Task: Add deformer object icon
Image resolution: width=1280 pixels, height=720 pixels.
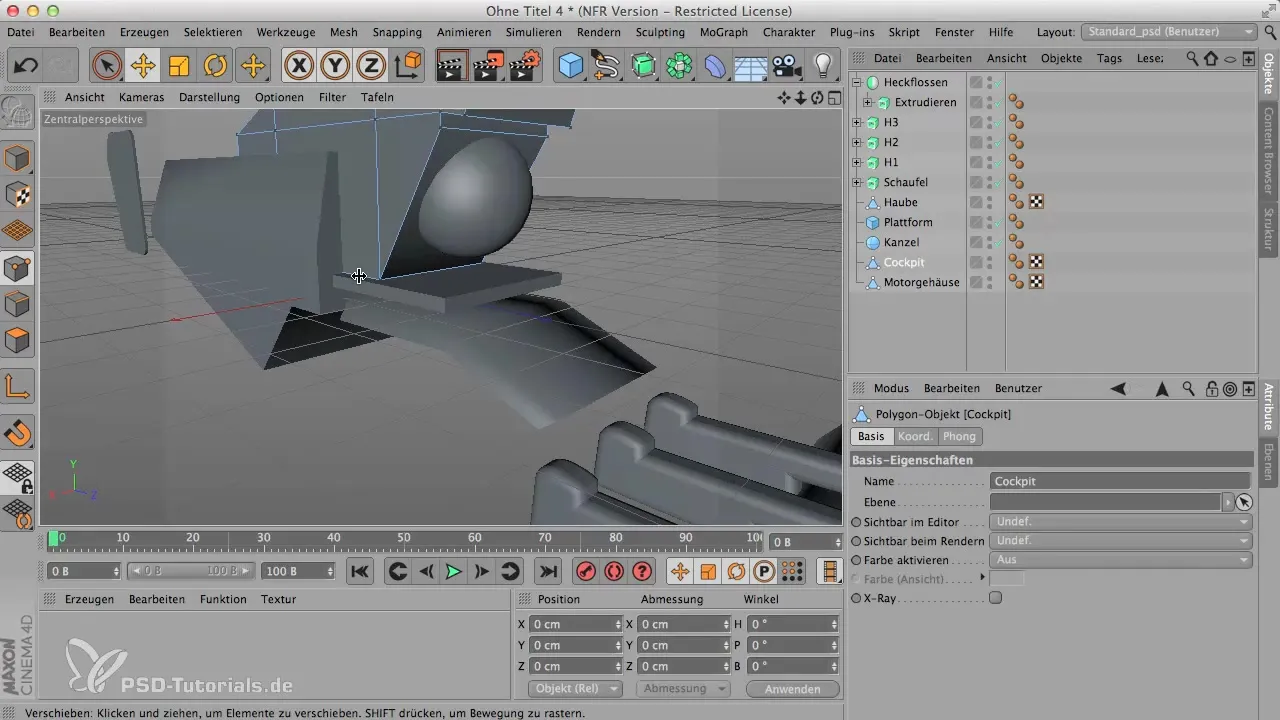Action: pyautogui.click(x=715, y=67)
